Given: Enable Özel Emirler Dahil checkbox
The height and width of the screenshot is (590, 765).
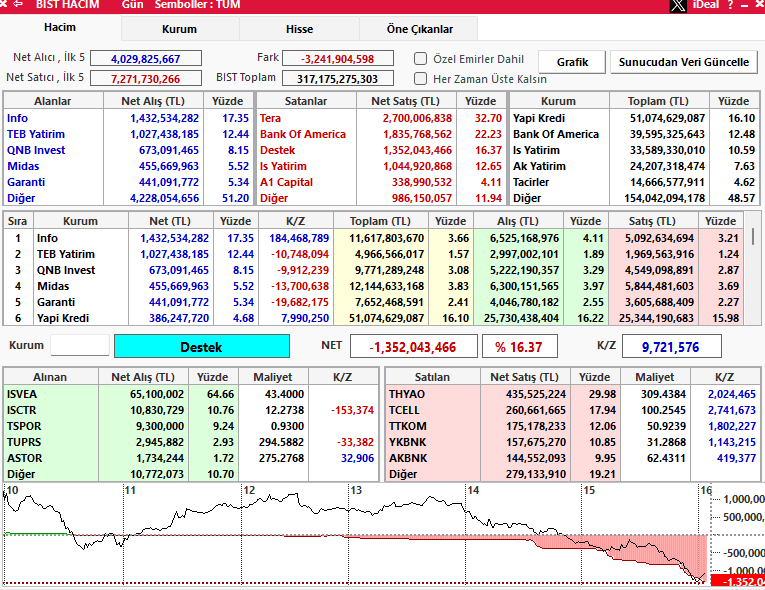Looking at the screenshot, I should coord(420,59).
